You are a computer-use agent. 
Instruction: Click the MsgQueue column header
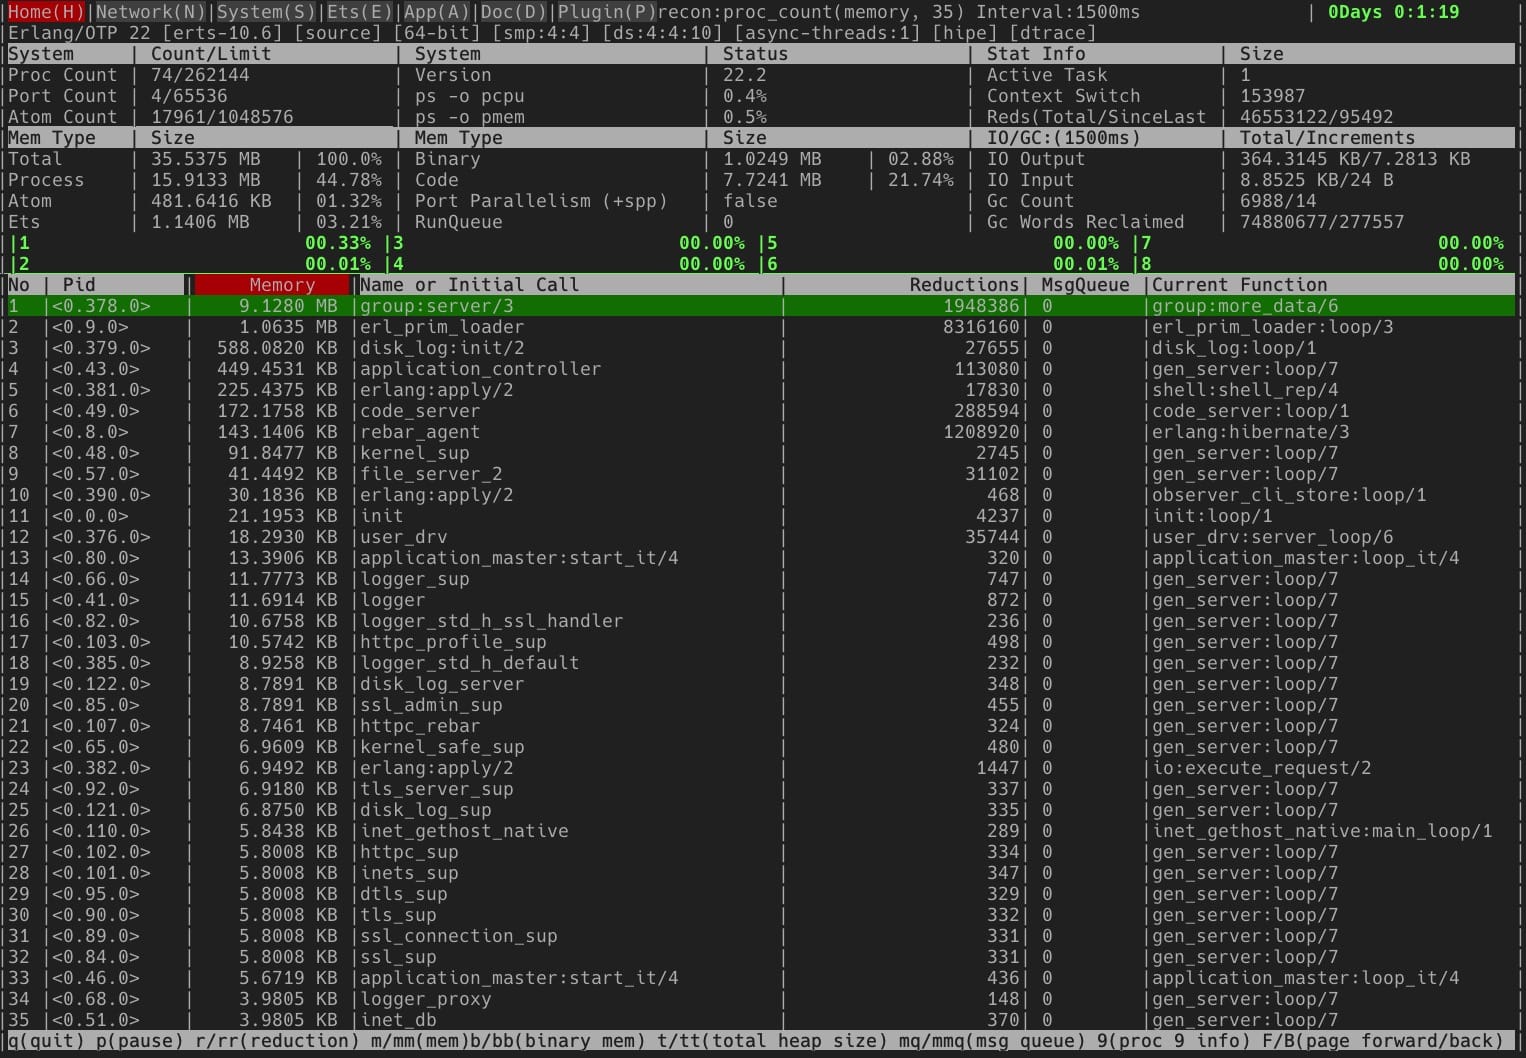coord(1084,285)
